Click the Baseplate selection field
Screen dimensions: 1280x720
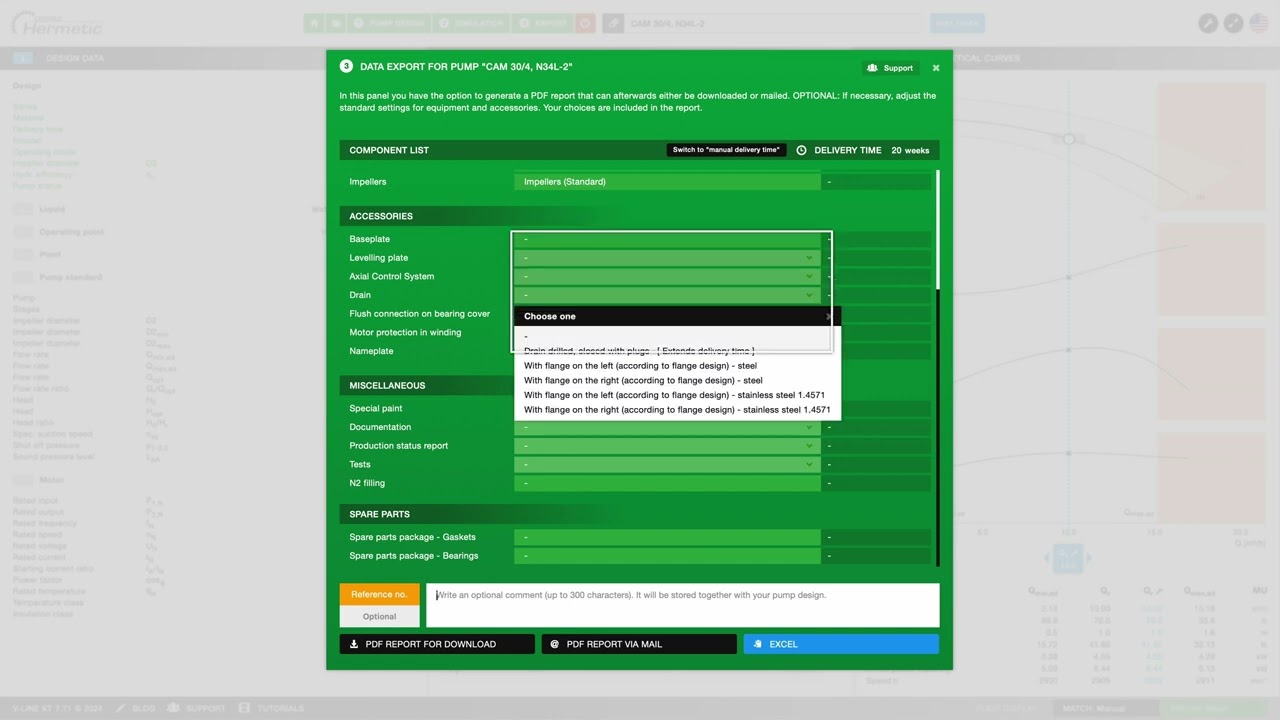[667, 239]
